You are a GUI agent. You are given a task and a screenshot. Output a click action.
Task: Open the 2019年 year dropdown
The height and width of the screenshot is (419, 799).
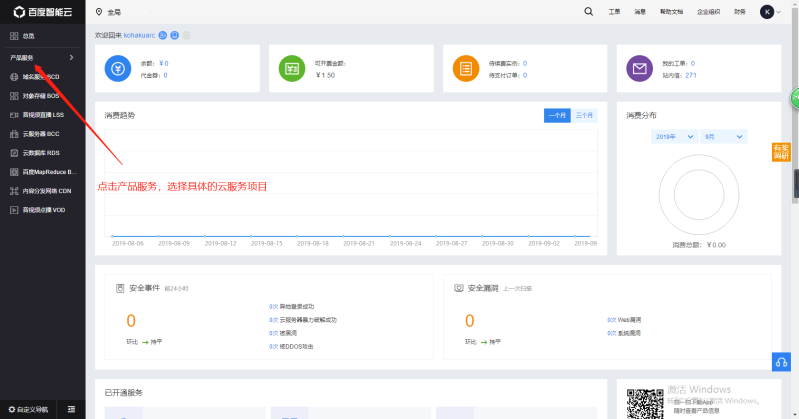674,137
